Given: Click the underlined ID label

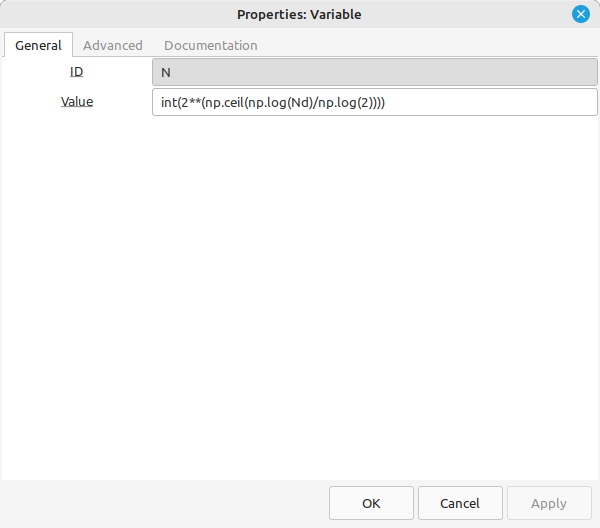Looking at the screenshot, I should (x=77, y=72).
